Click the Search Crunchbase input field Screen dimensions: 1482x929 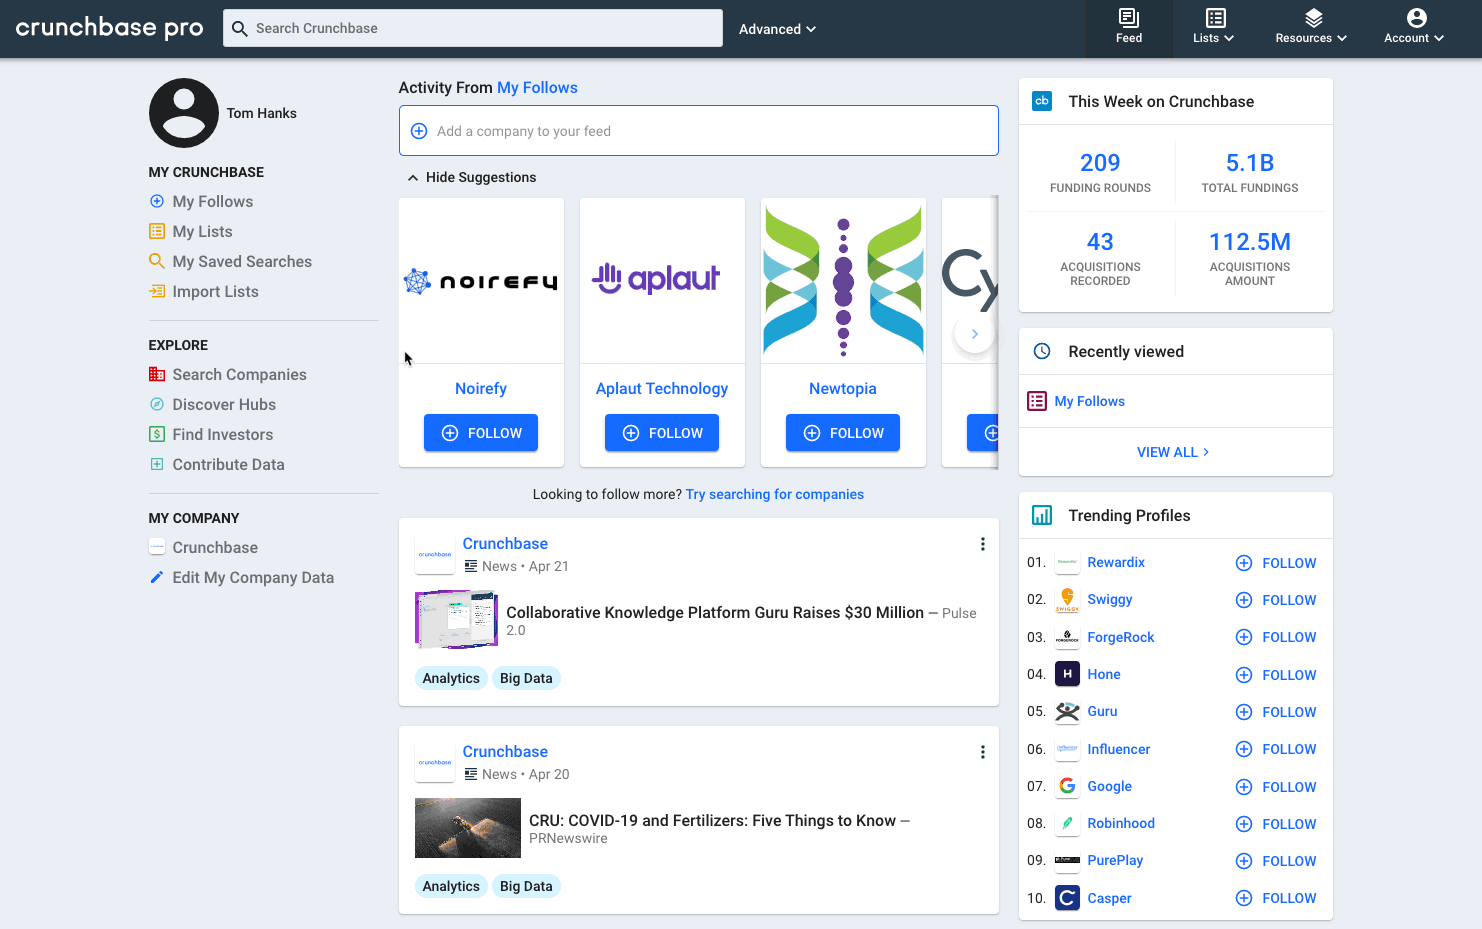(x=473, y=28)
